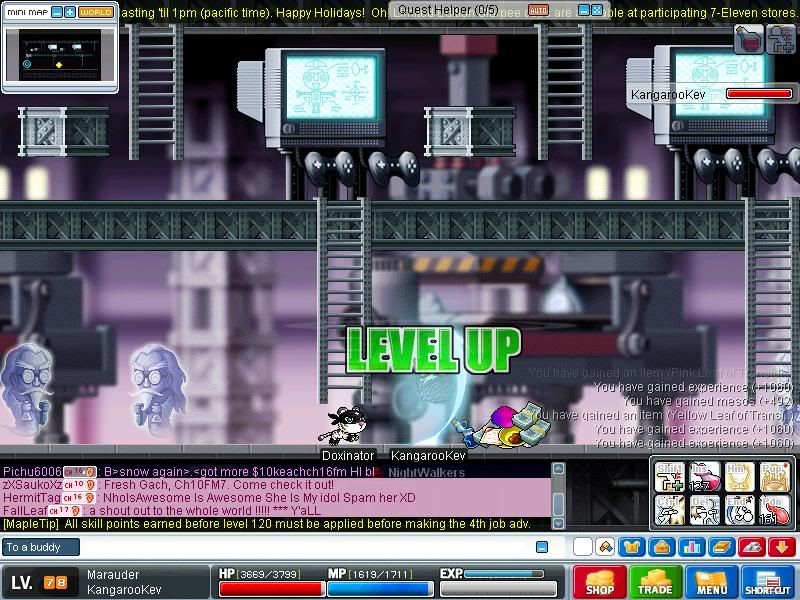This screenshot has width=800, height=600.
Task: Click the blue MP gauge bar
Action: click(380, 589)
